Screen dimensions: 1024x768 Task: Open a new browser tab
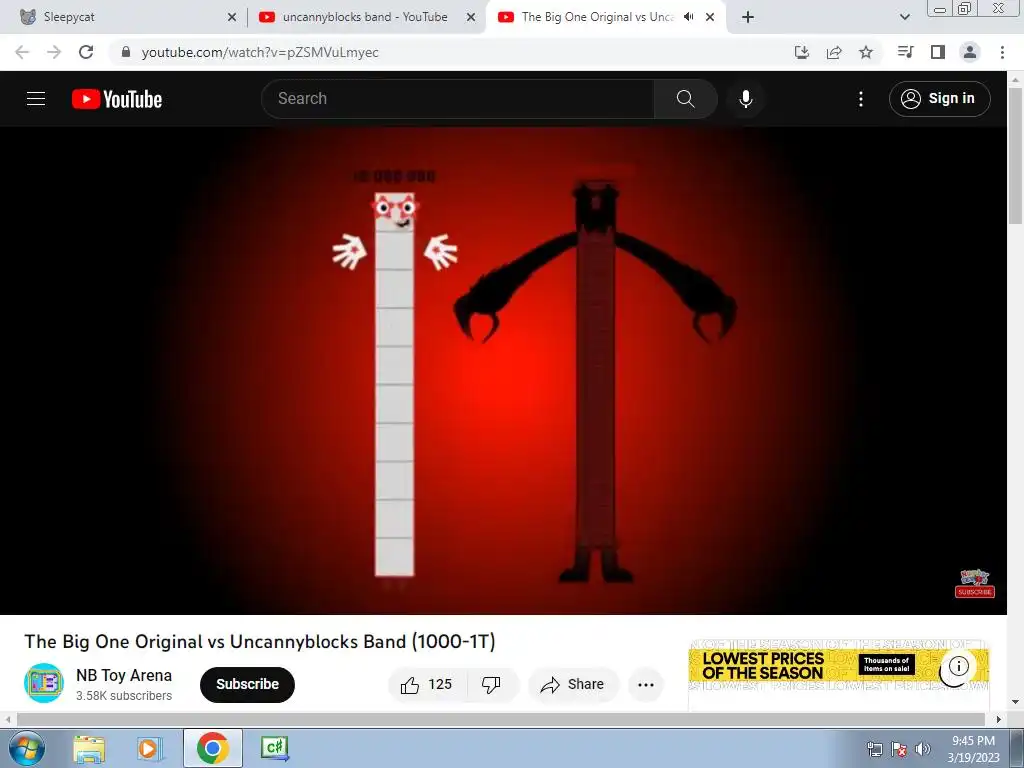(x=748, y=17)
